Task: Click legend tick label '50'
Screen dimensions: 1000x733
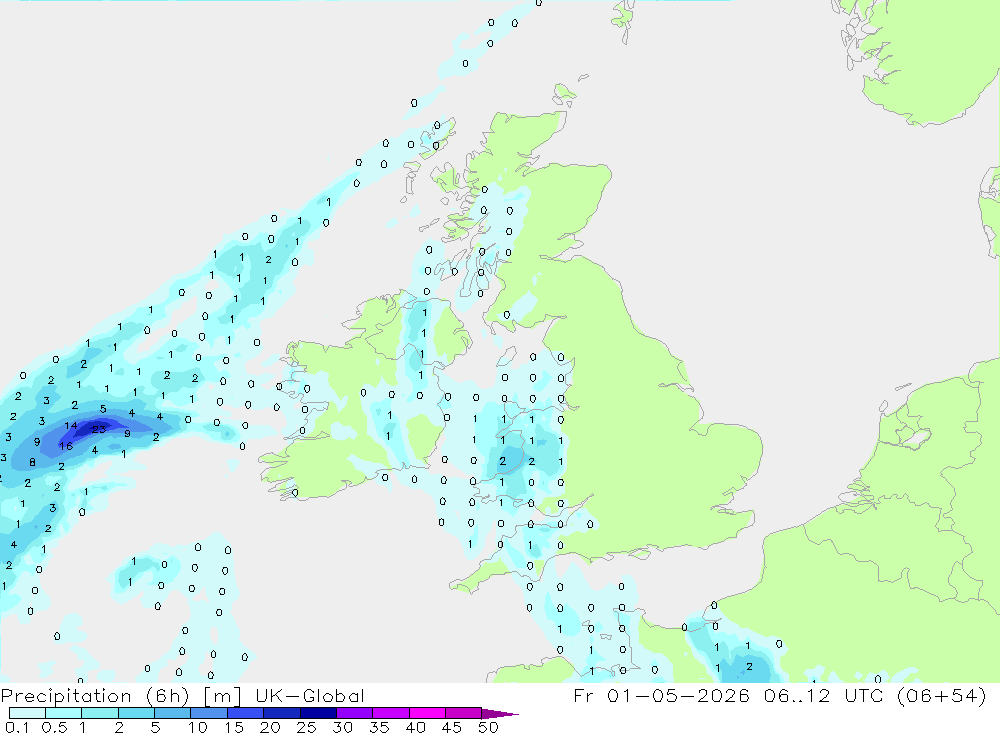Action: (488, 727)
